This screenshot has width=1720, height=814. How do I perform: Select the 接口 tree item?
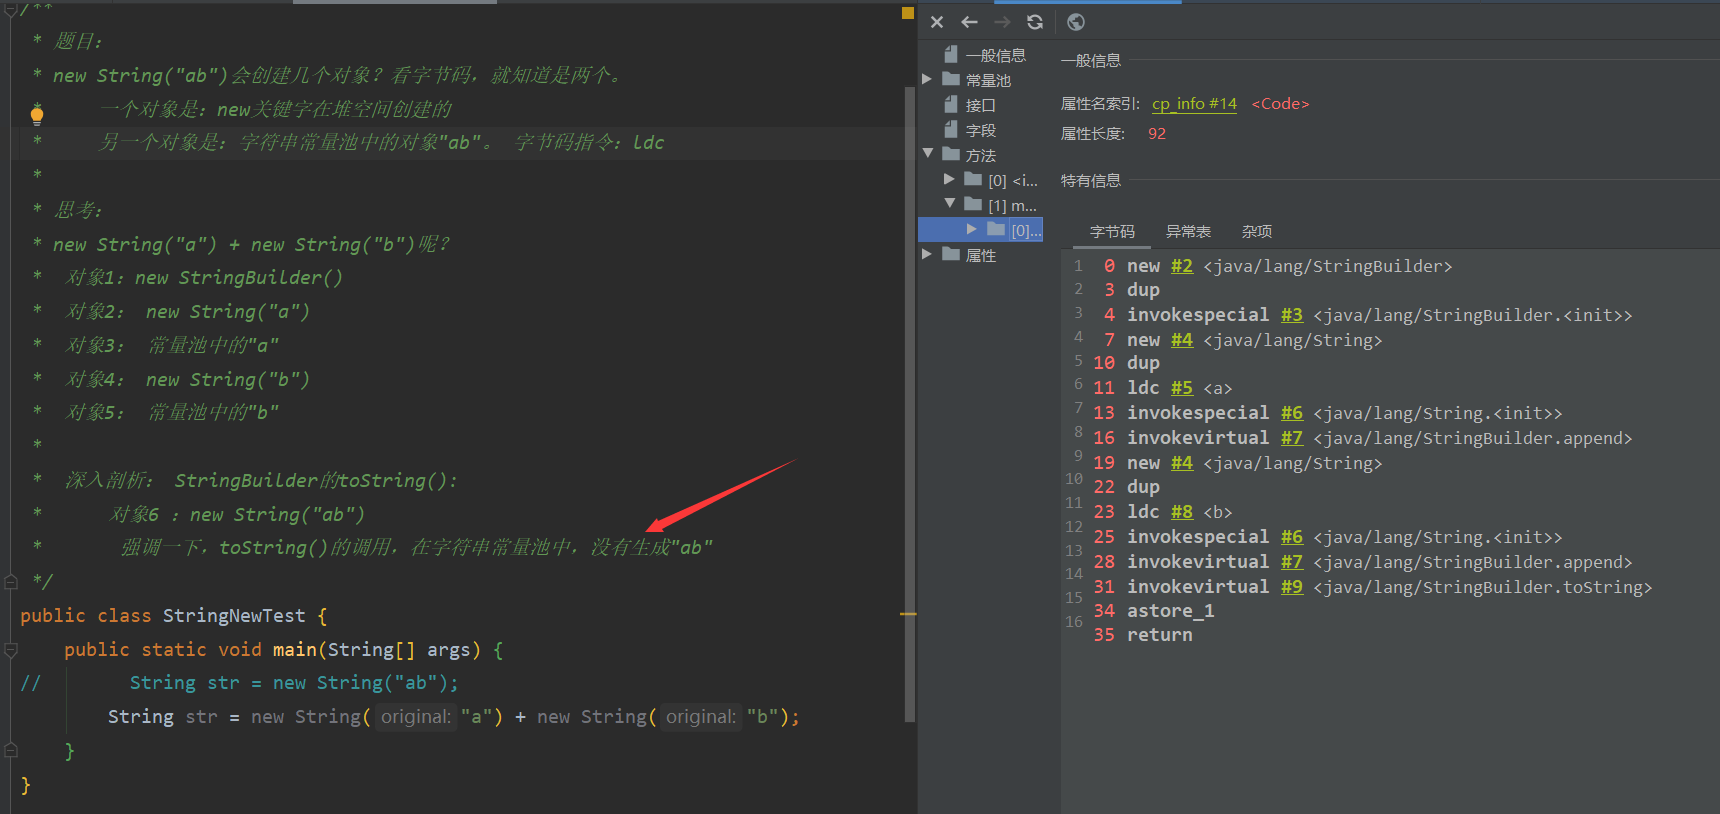(980, 105)
